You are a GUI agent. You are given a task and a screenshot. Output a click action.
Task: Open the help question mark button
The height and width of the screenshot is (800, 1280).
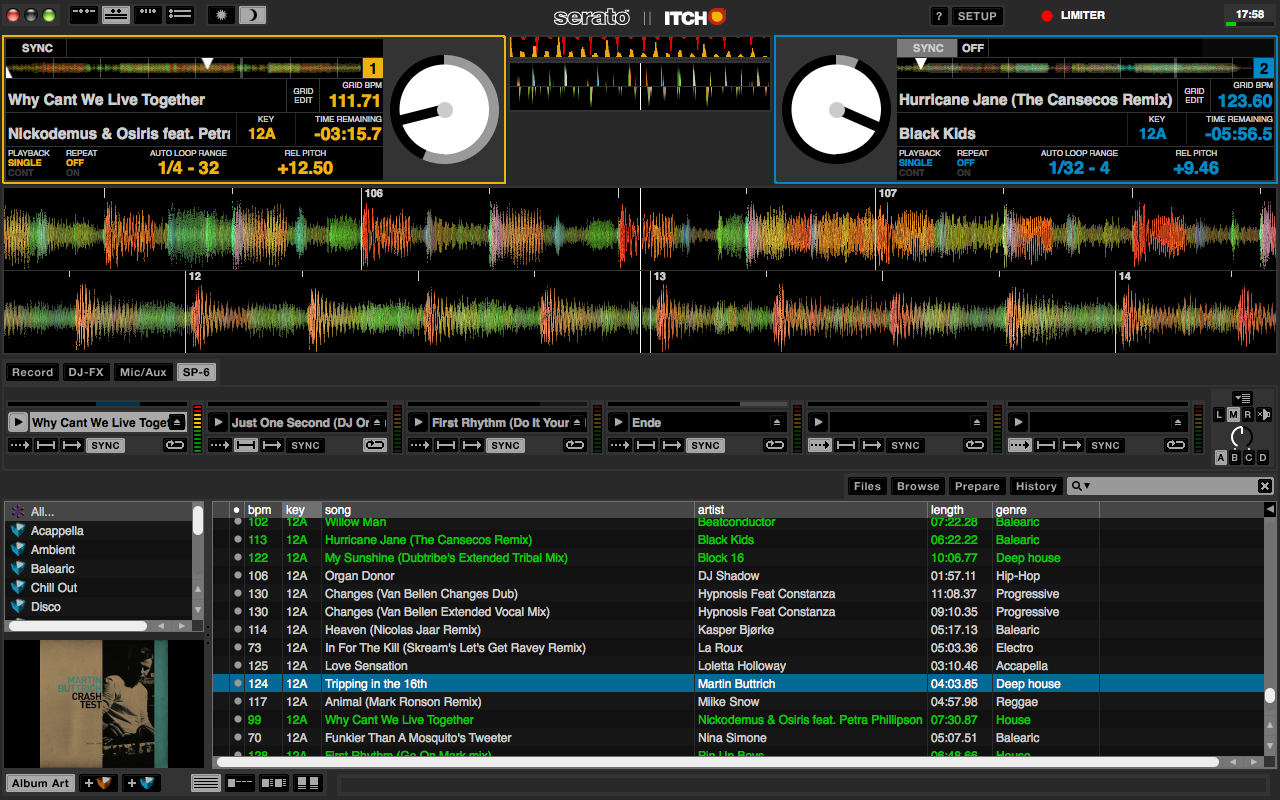(939, 16)
